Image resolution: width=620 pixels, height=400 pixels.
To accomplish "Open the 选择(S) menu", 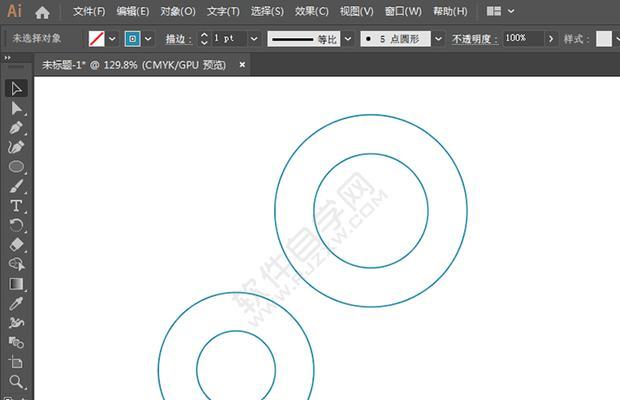I will click(x=267, y=11).
